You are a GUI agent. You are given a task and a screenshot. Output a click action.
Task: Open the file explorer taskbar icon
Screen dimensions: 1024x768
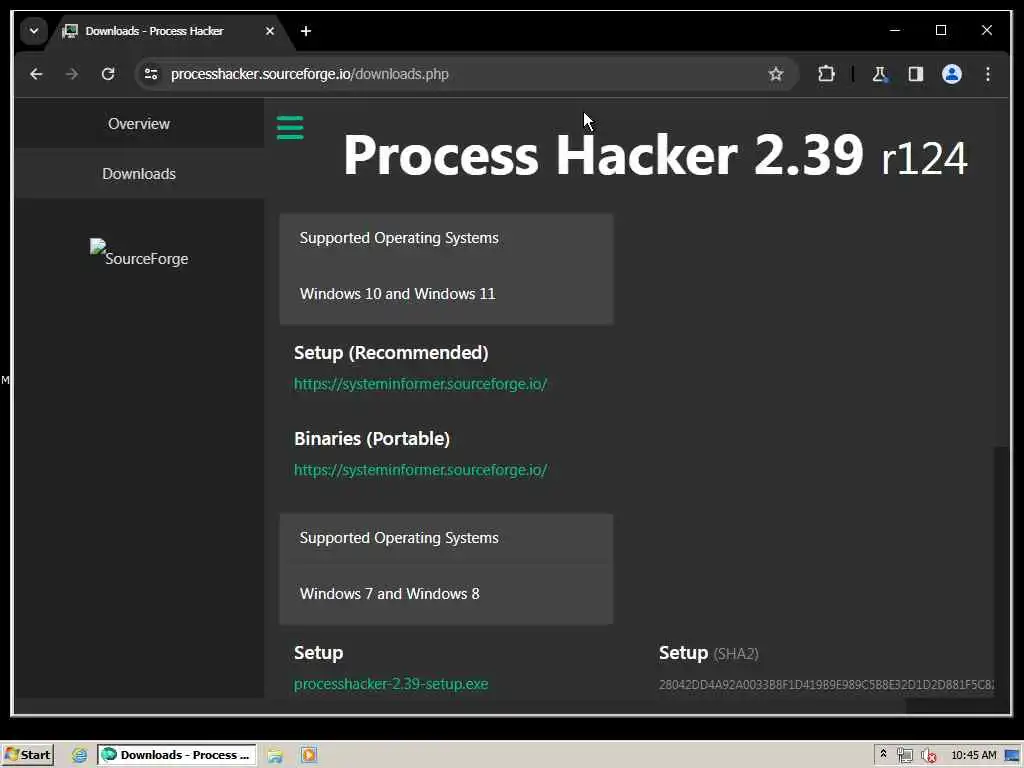point(275,755)
